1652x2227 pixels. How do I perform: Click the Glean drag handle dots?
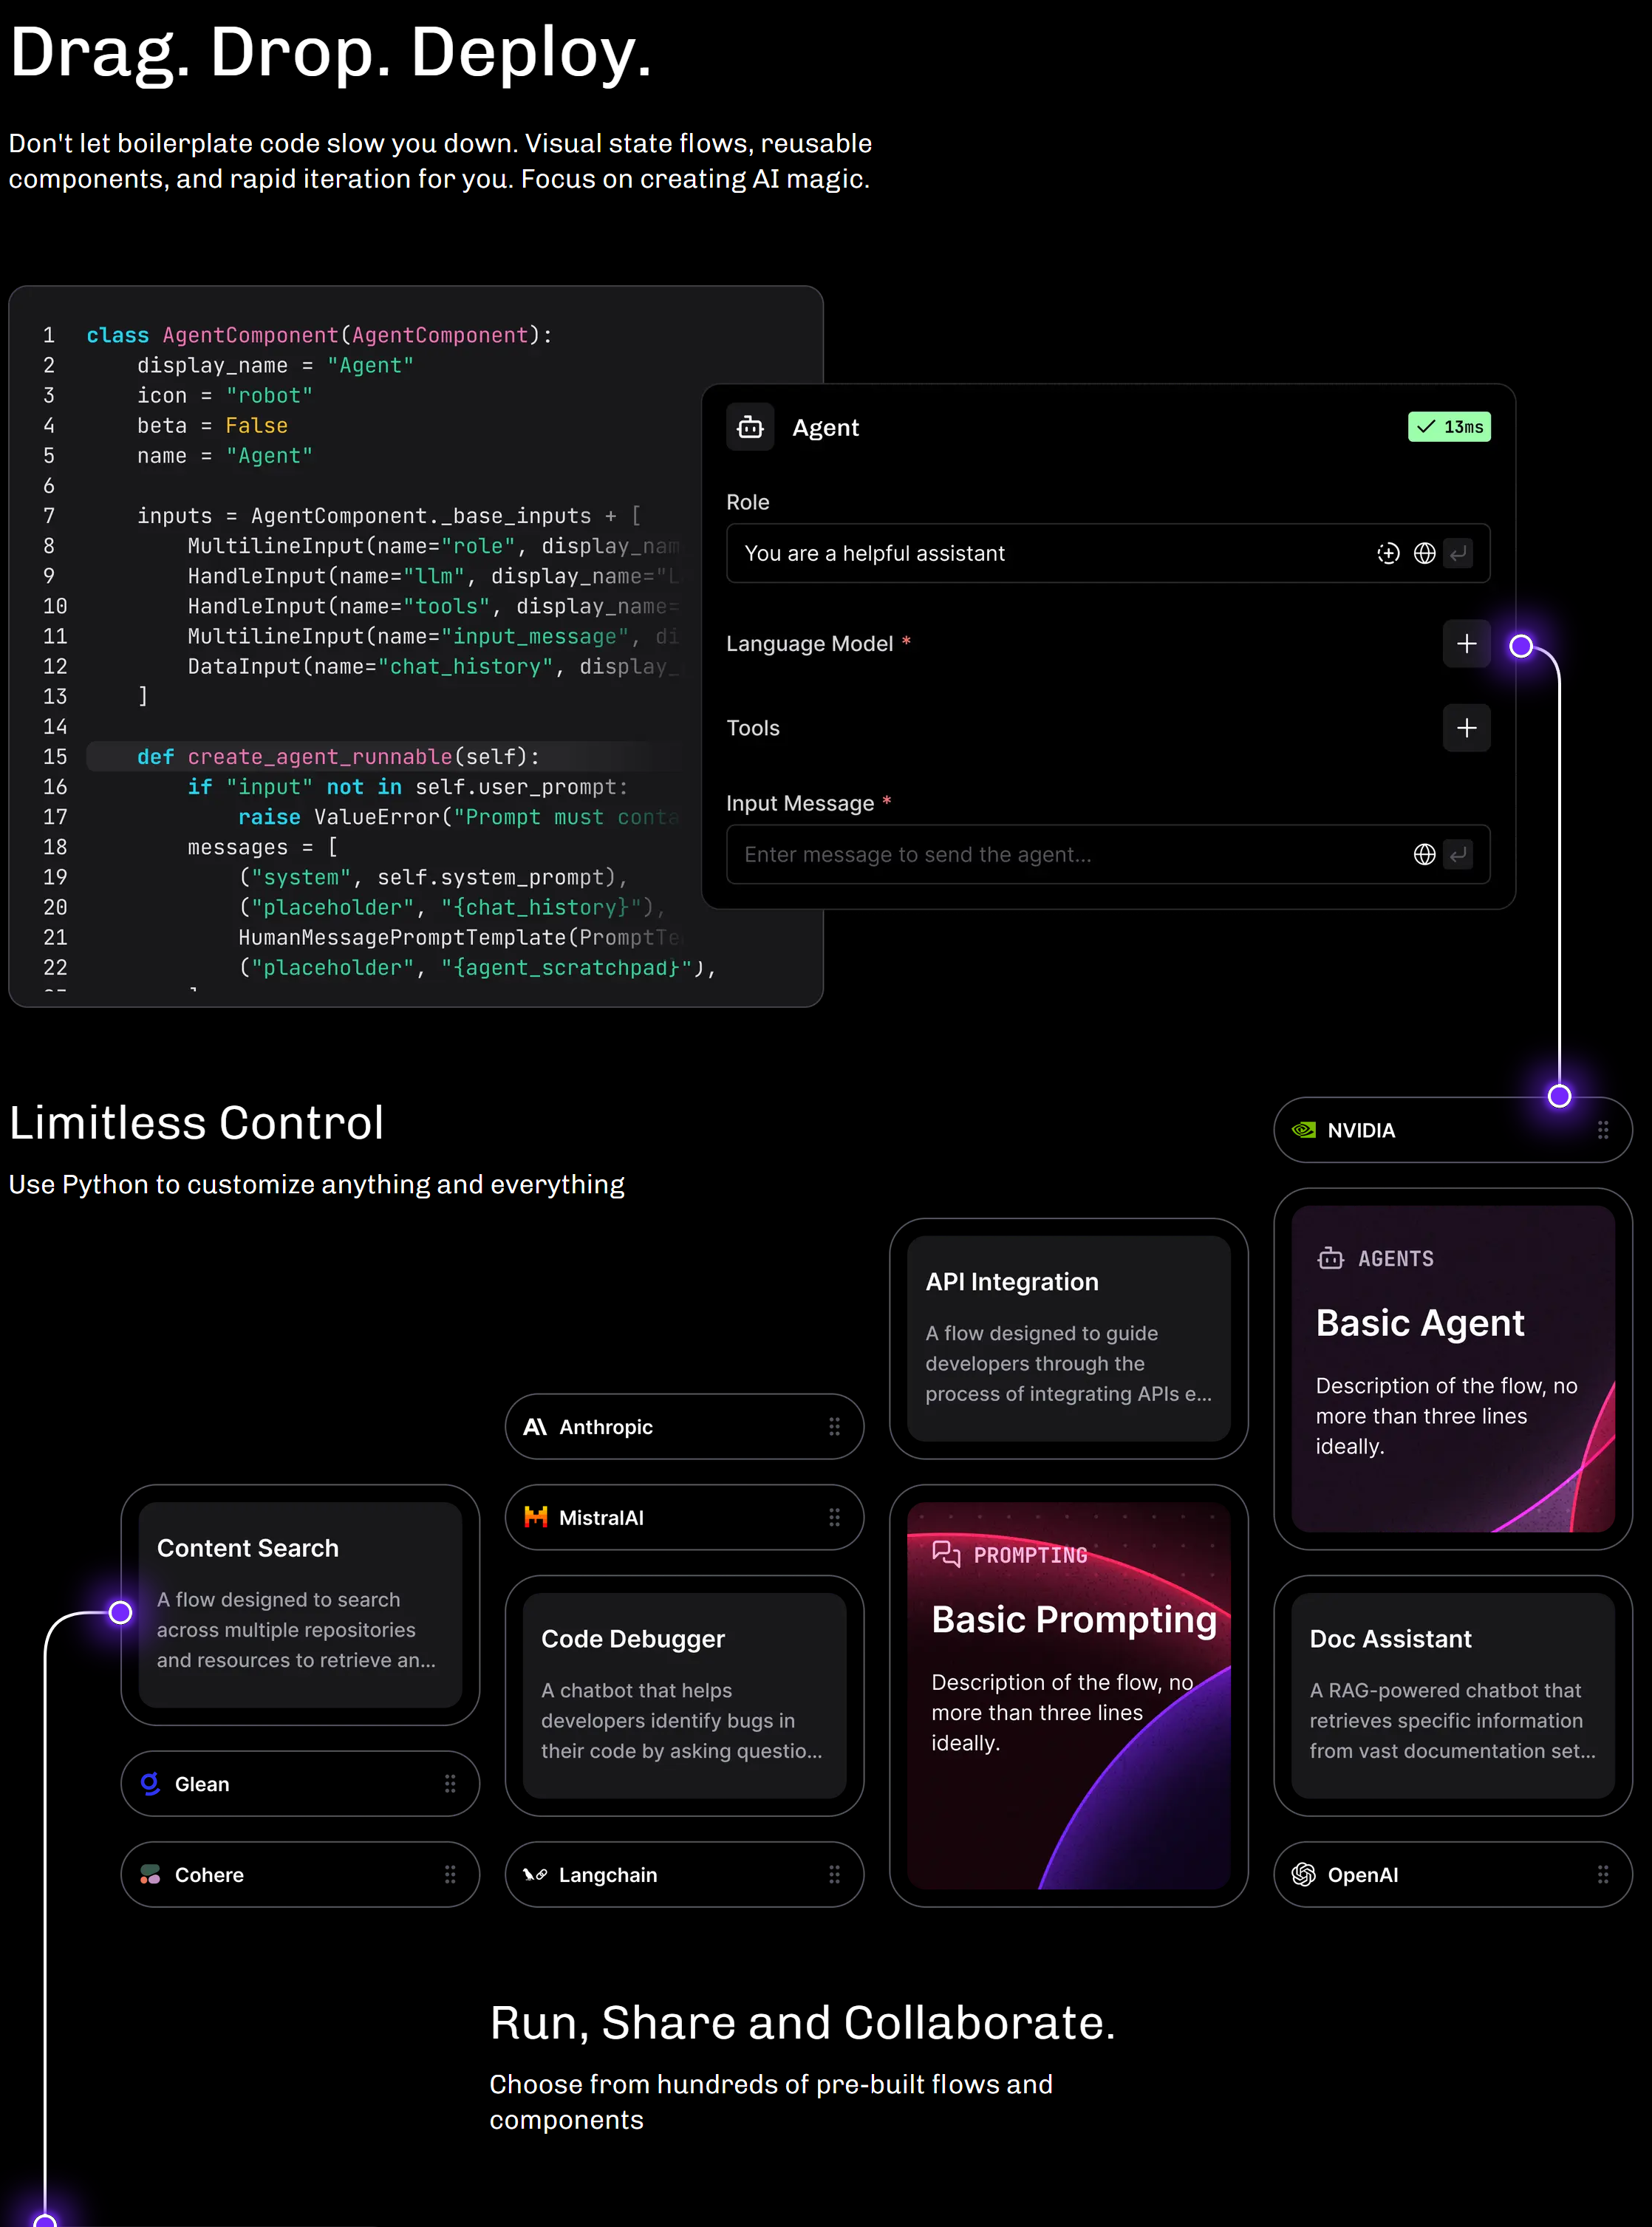pos(450,1784)
